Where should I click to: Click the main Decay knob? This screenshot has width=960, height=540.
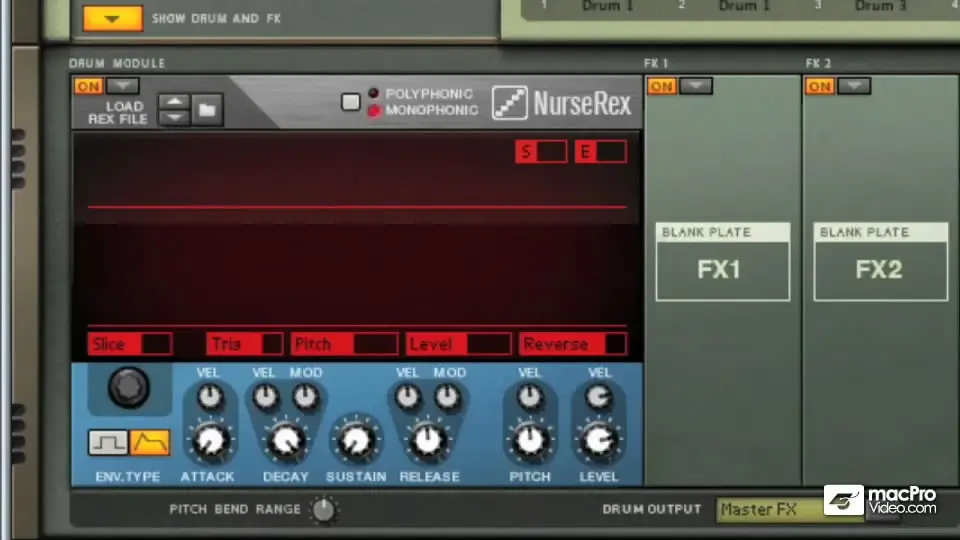285,441
